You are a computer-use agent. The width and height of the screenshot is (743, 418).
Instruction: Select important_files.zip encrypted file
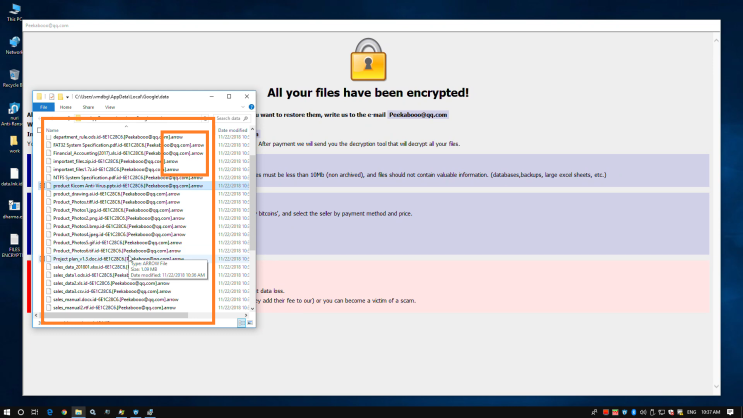pyautogui.click(x=115, y=161)
